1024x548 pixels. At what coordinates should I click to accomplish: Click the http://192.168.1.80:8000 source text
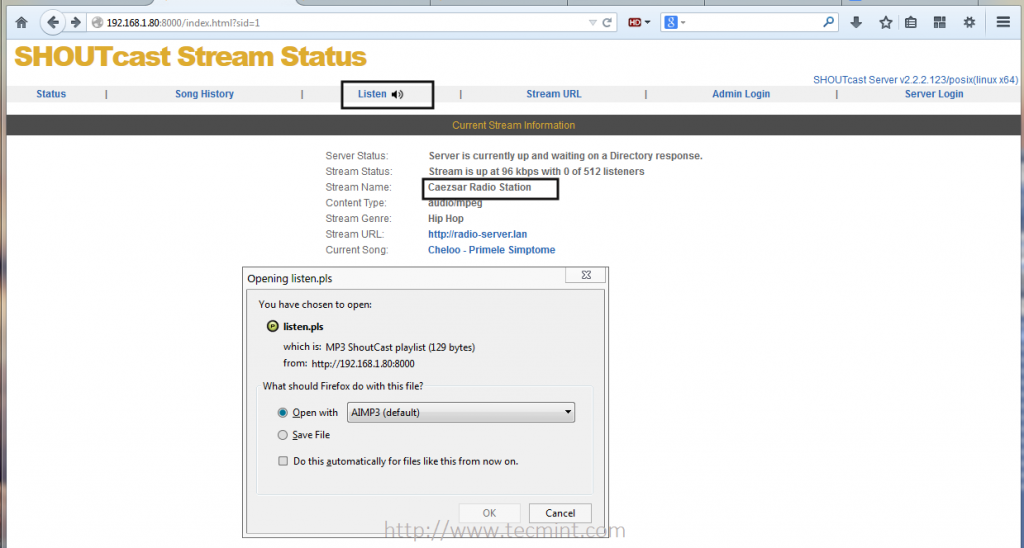click(x=363, y=364)
